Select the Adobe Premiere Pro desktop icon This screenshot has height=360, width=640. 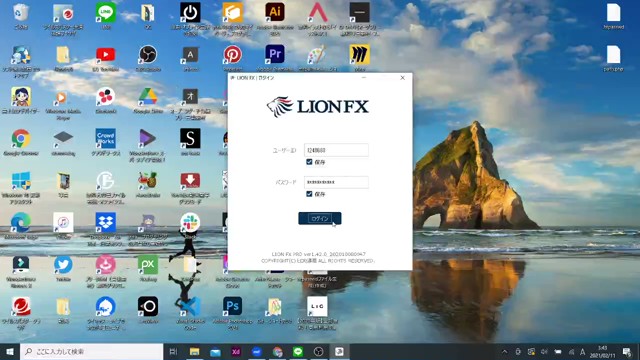click(x=275, y=58)
